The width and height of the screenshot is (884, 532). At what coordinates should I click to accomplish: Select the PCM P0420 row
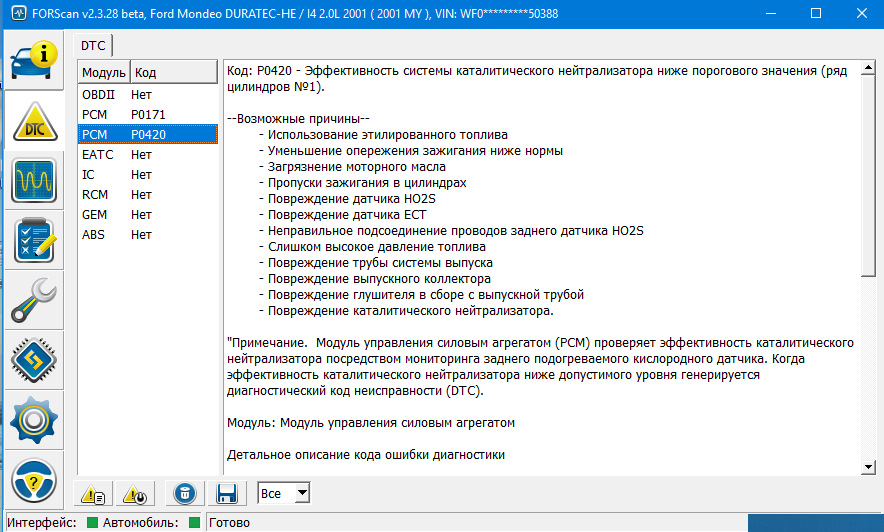[x=148, y=134]
